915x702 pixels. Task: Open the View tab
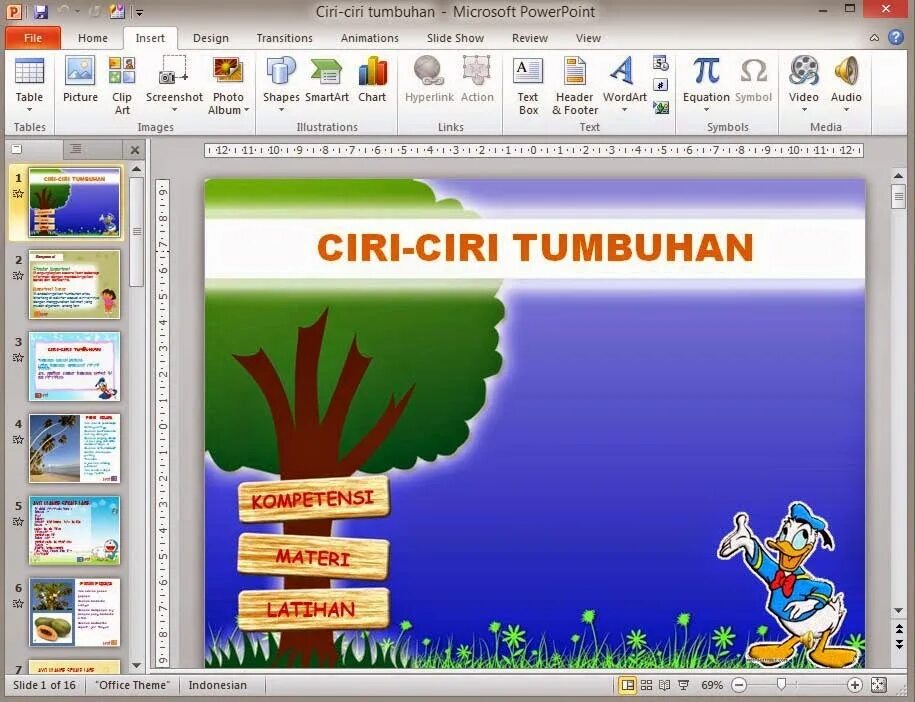[x=588, y=38]
